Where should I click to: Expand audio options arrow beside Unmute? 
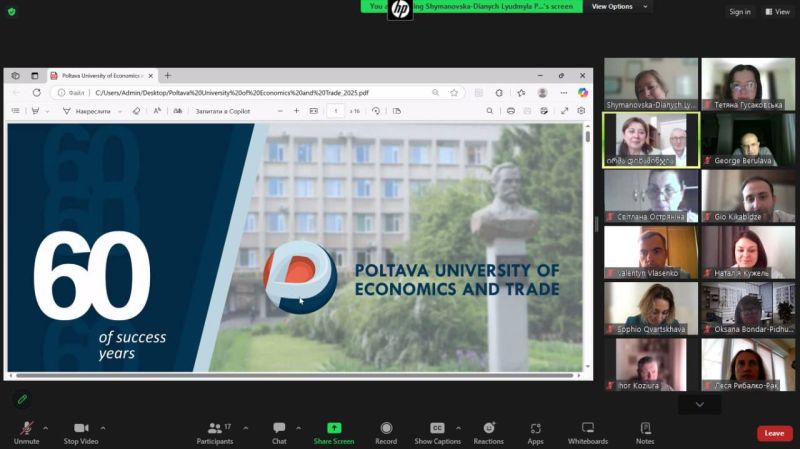pos(45,428)
